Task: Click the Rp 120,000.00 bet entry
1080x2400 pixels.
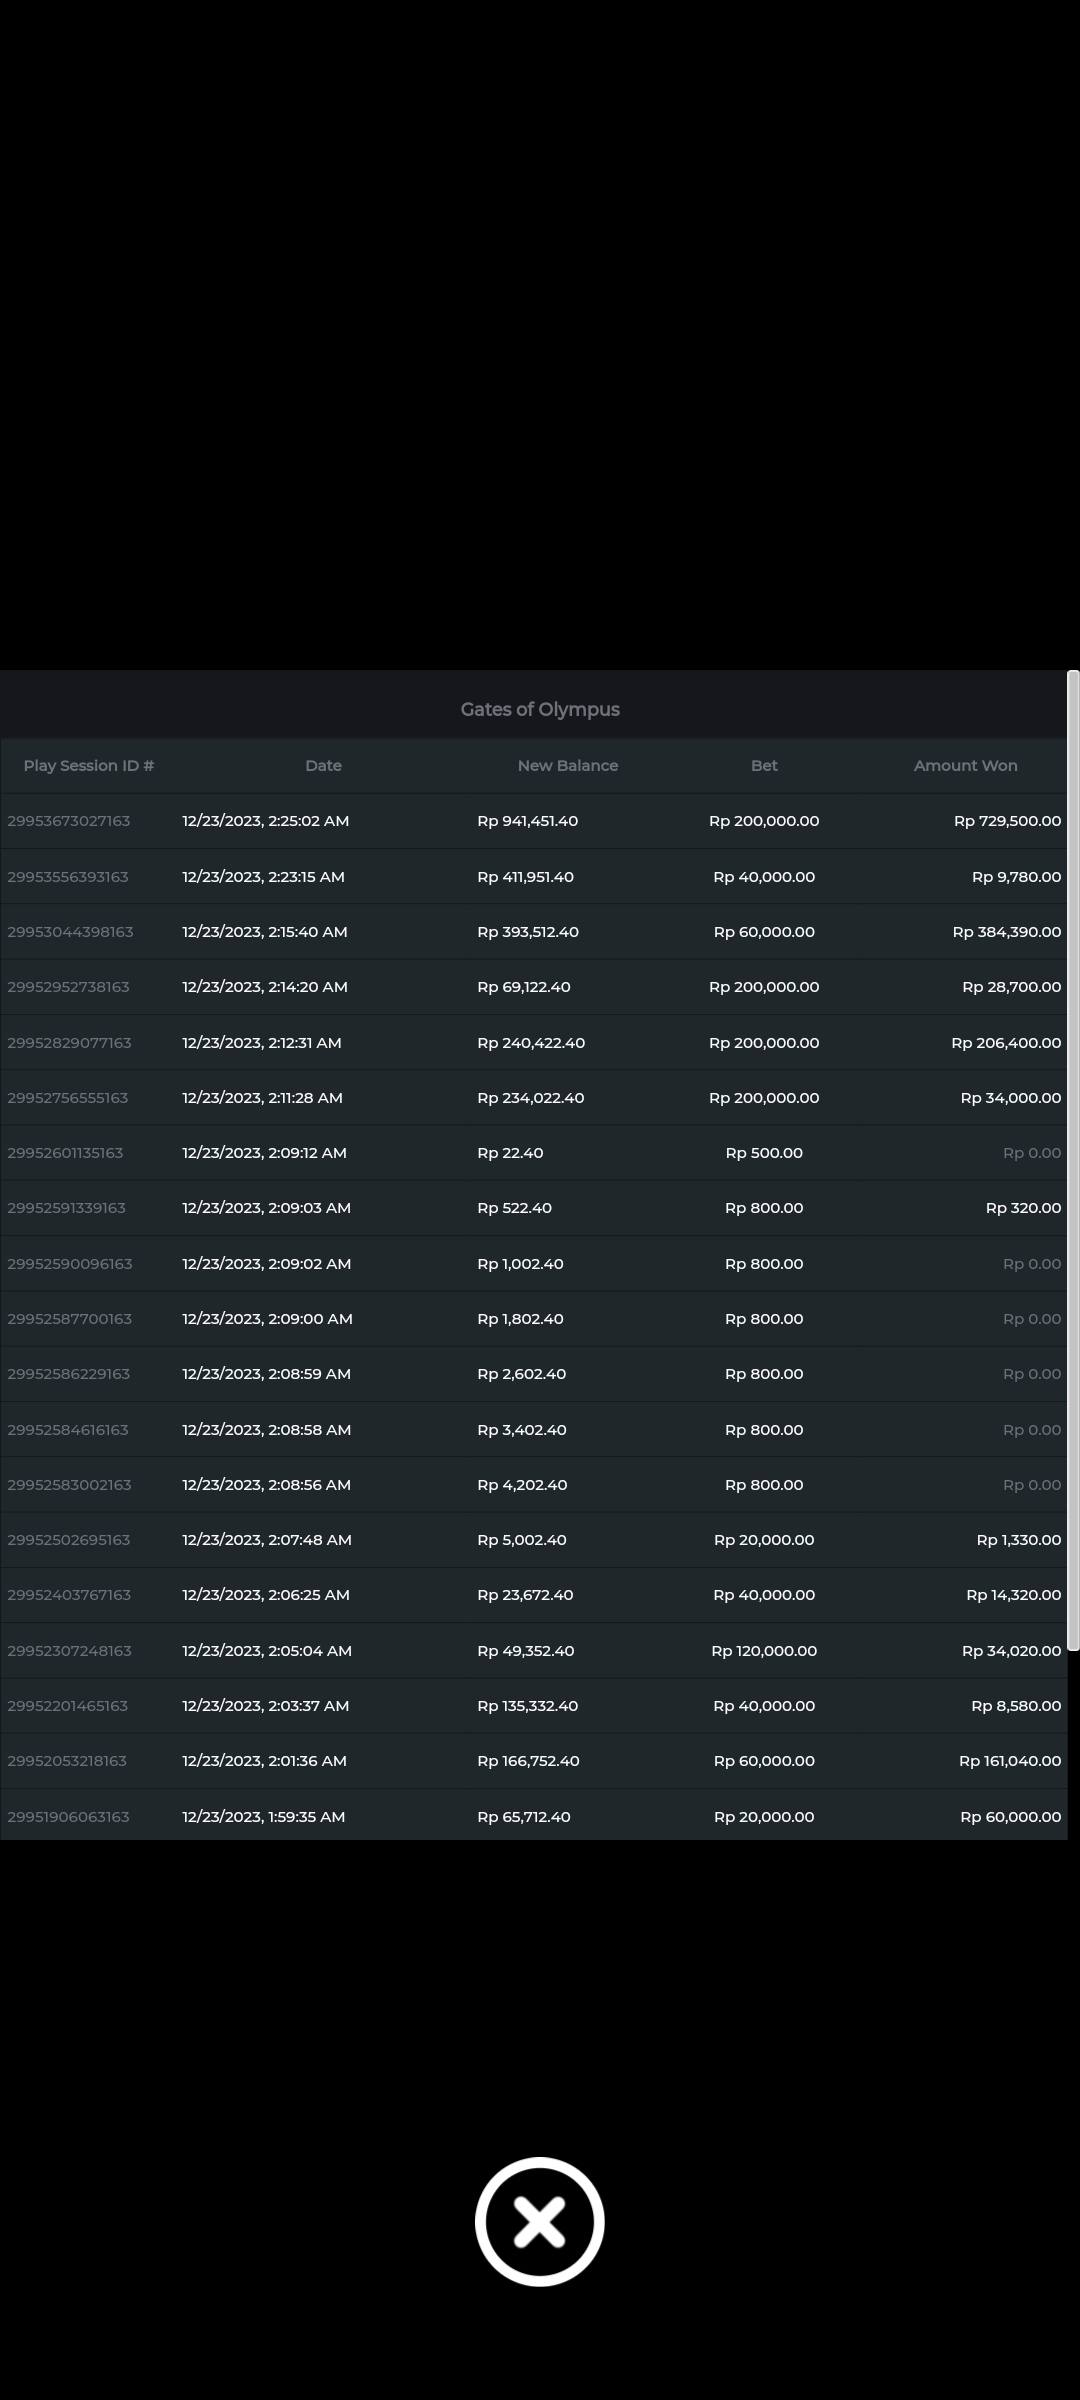Action: coord(764,1651)
